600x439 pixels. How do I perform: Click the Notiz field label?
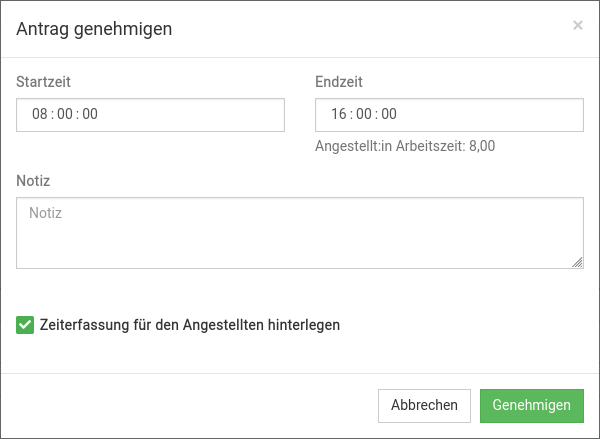pos(33,181)
